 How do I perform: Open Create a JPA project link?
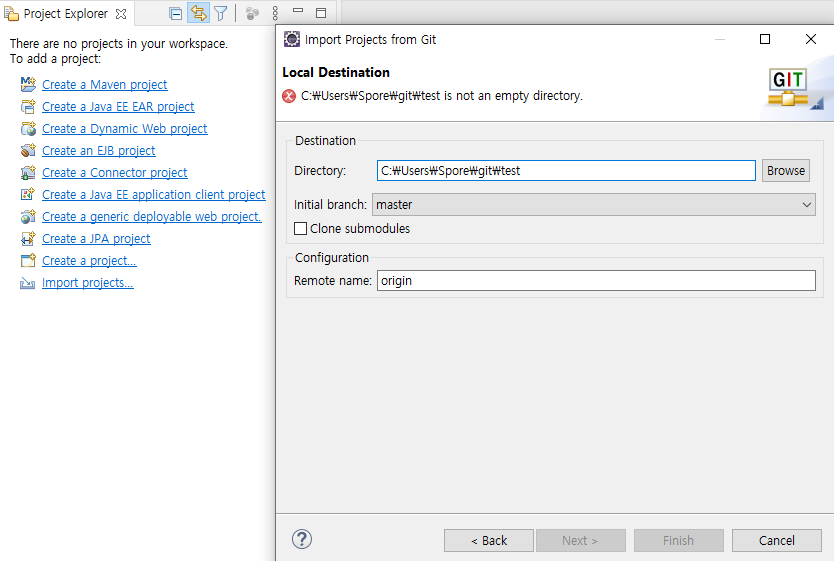point(96,239)
